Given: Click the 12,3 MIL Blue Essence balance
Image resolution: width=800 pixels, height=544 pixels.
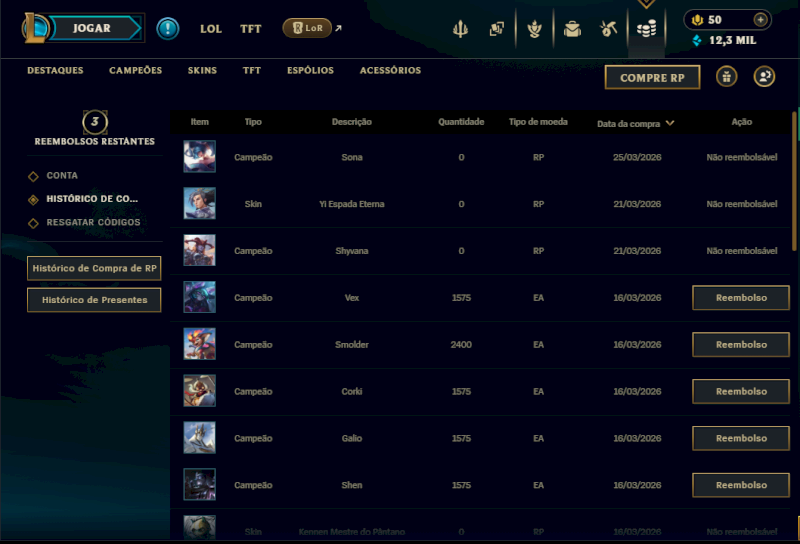Looking at the screenshot, I should click(732, 40).
